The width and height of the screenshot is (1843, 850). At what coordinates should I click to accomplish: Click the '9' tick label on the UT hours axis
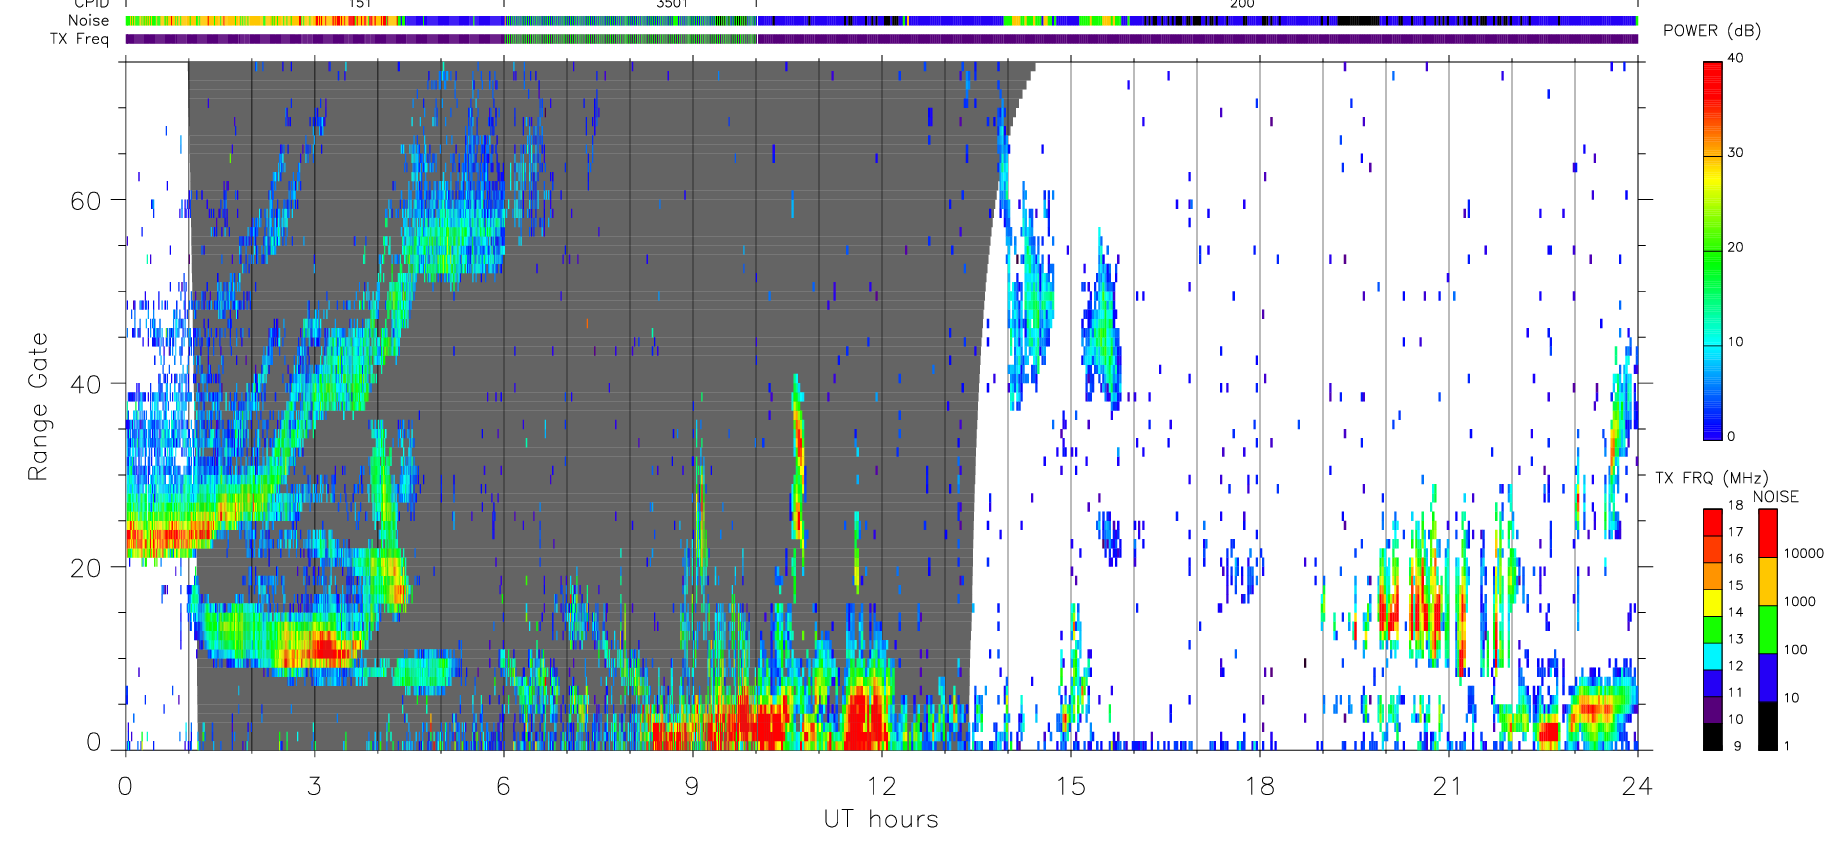[692, 786]
